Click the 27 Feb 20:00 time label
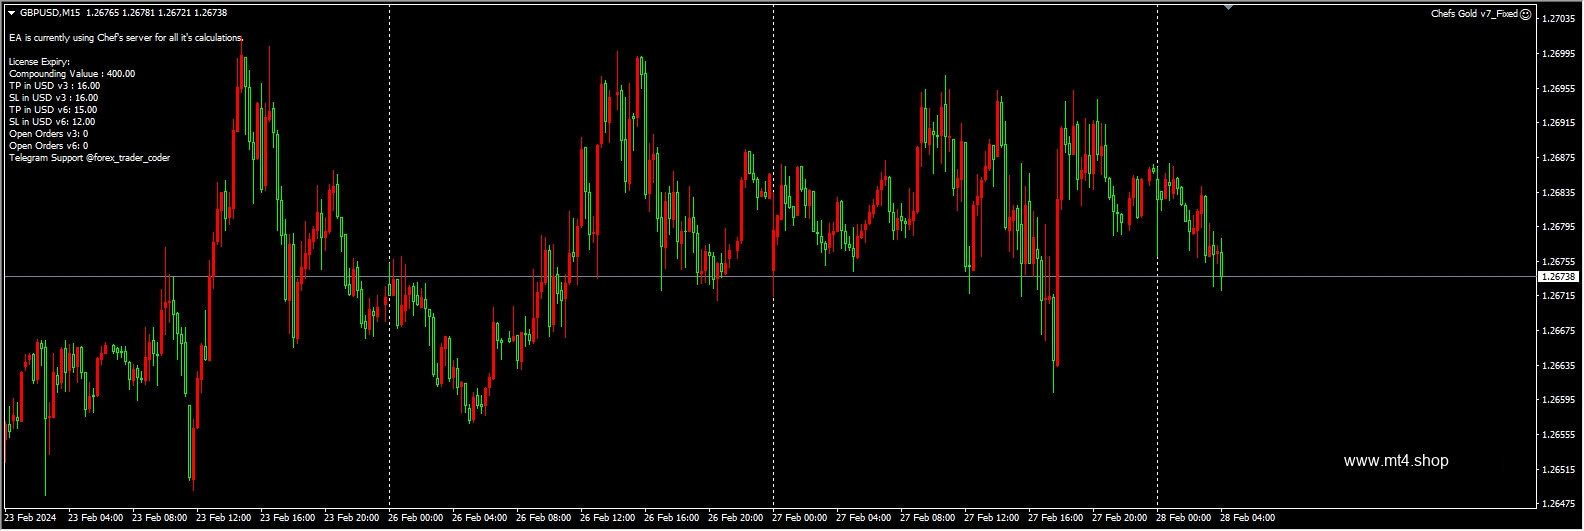 click(1120, 518)
